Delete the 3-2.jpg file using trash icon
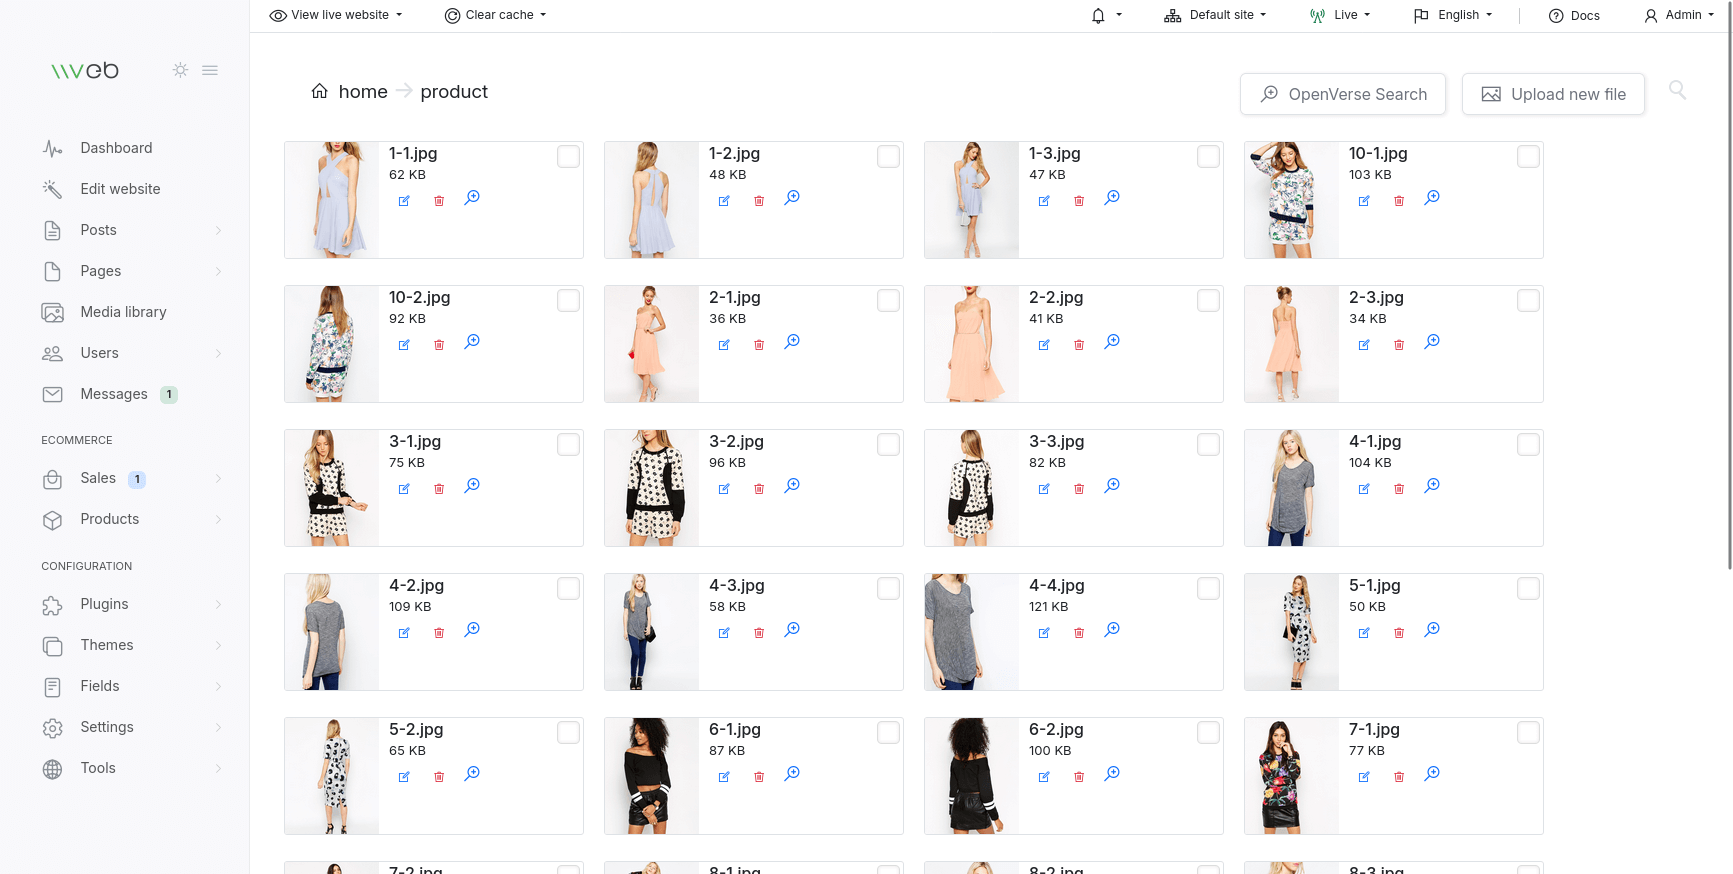The height and width of the screenshot is (874, 1733). (759, 489)
